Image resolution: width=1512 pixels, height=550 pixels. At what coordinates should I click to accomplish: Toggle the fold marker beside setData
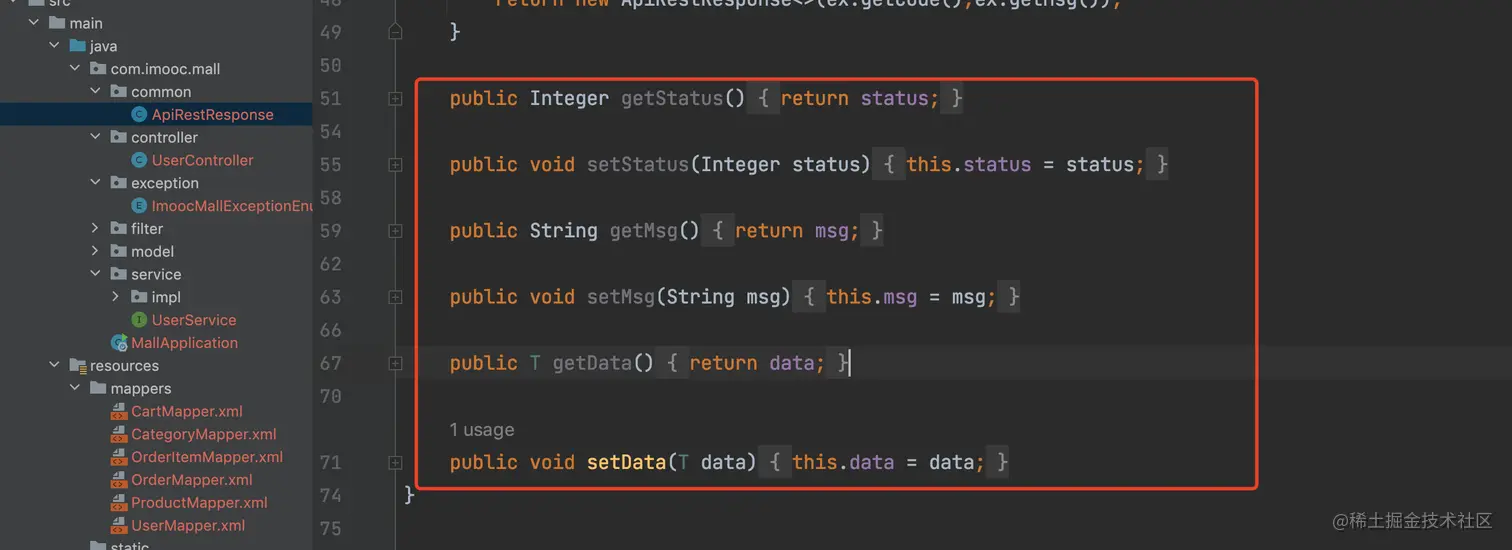click(x=395, y=463)
